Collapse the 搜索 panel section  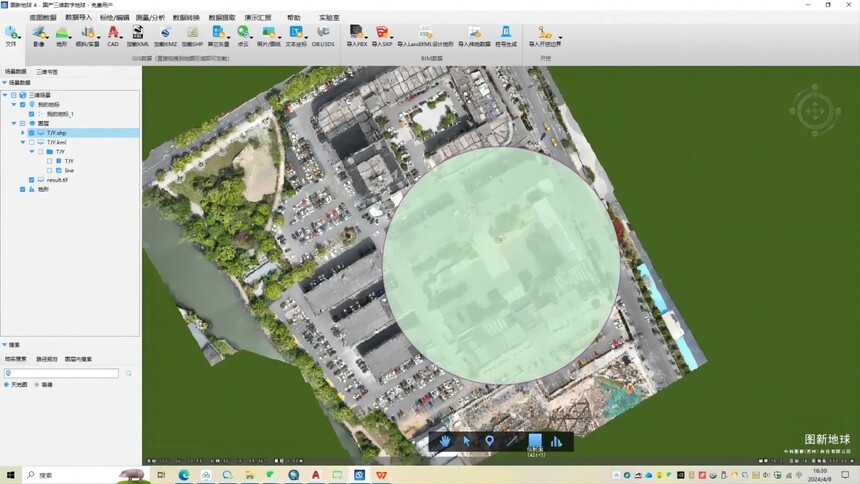pos(5,345)
